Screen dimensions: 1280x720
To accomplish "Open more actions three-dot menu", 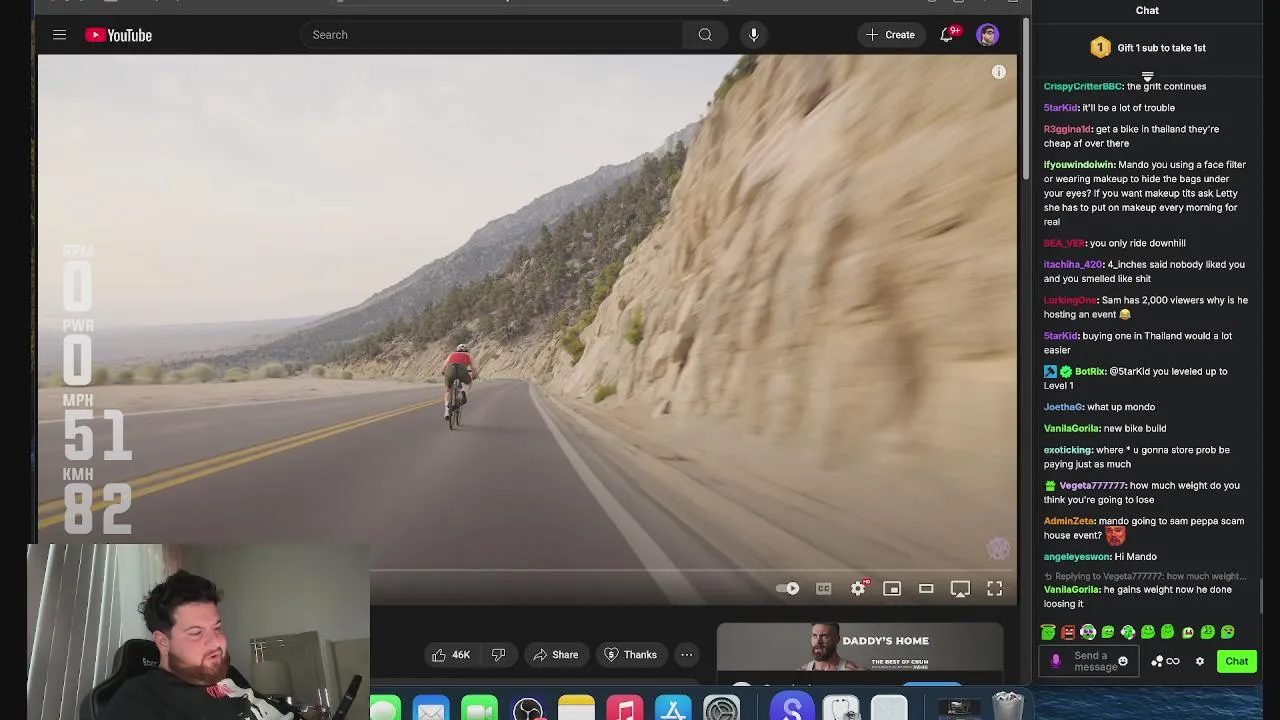I will [687, 655].
